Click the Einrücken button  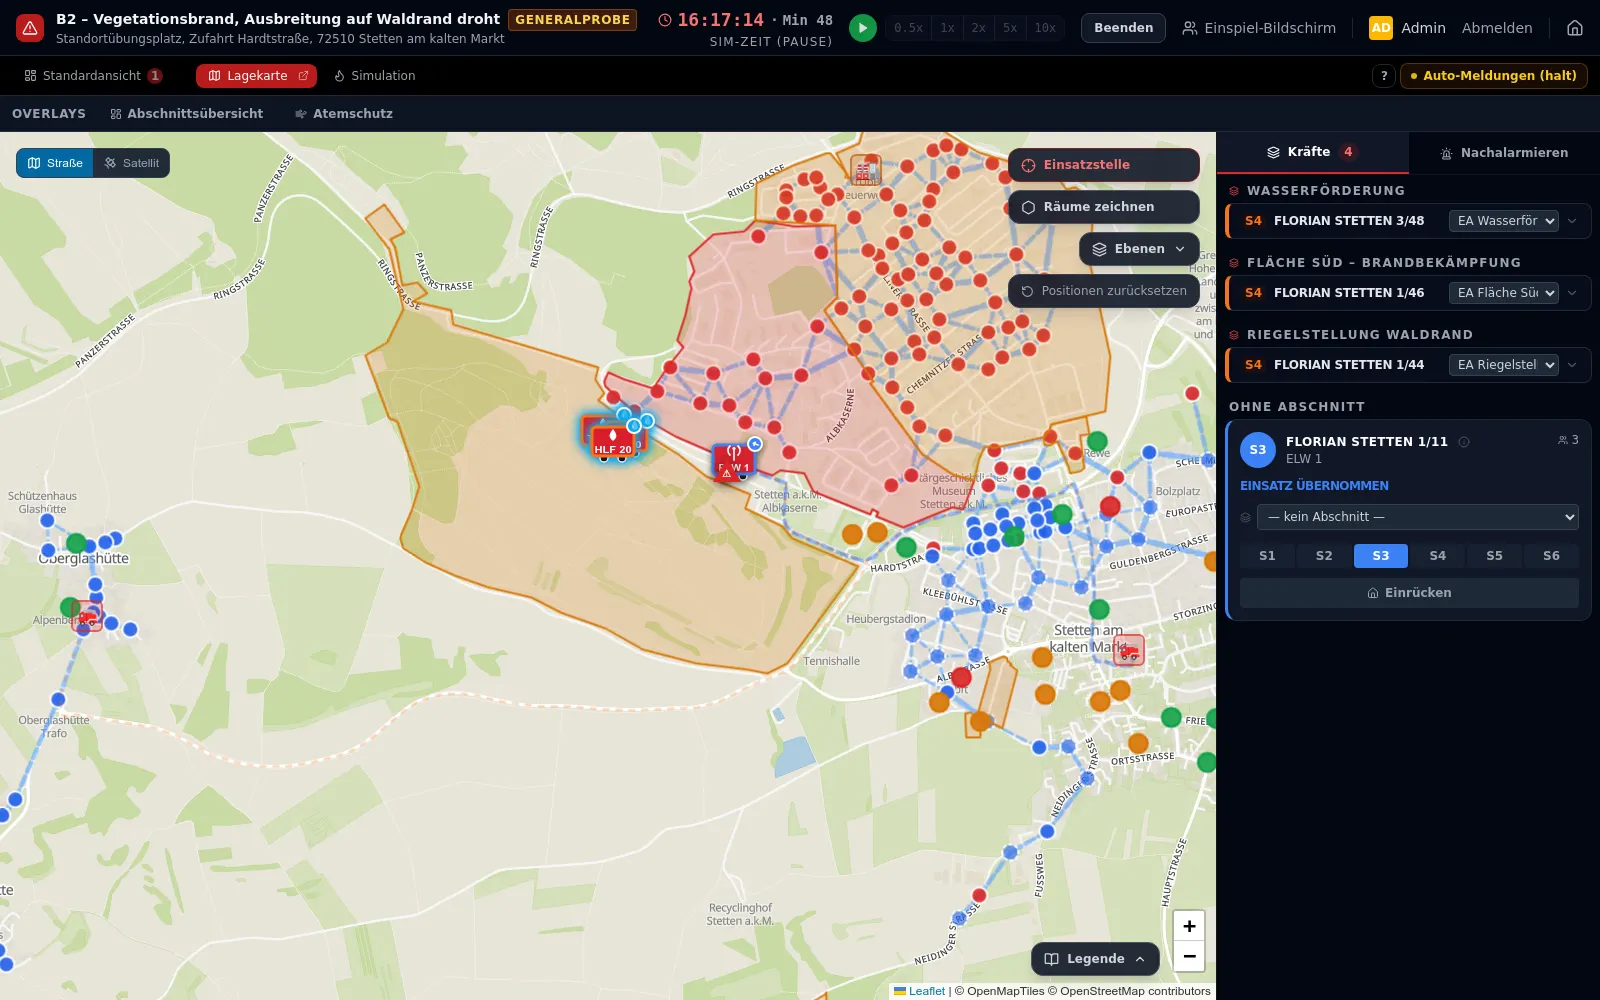(1409, 593)
